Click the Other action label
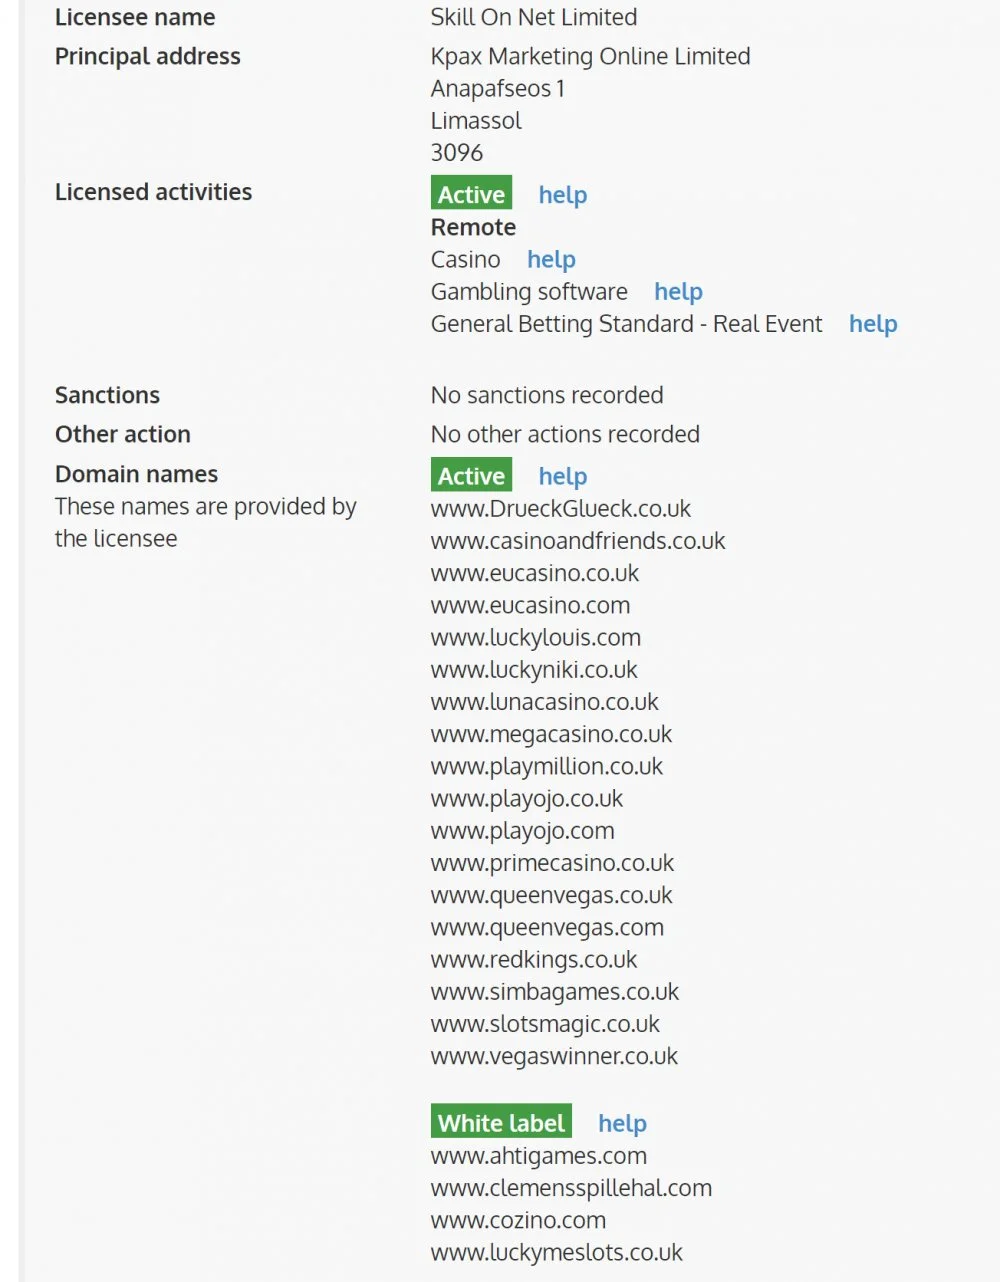1000x1282 pixels. click(123, 434)
